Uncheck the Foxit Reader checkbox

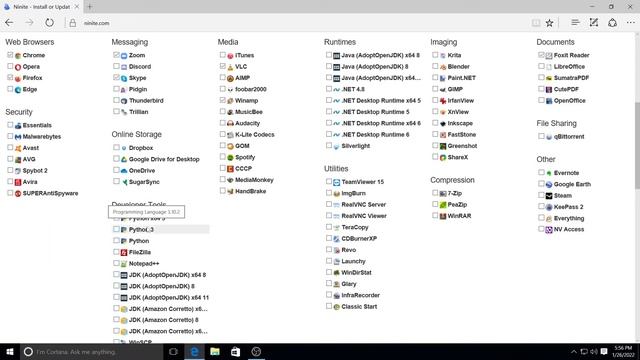click(541, 55)
